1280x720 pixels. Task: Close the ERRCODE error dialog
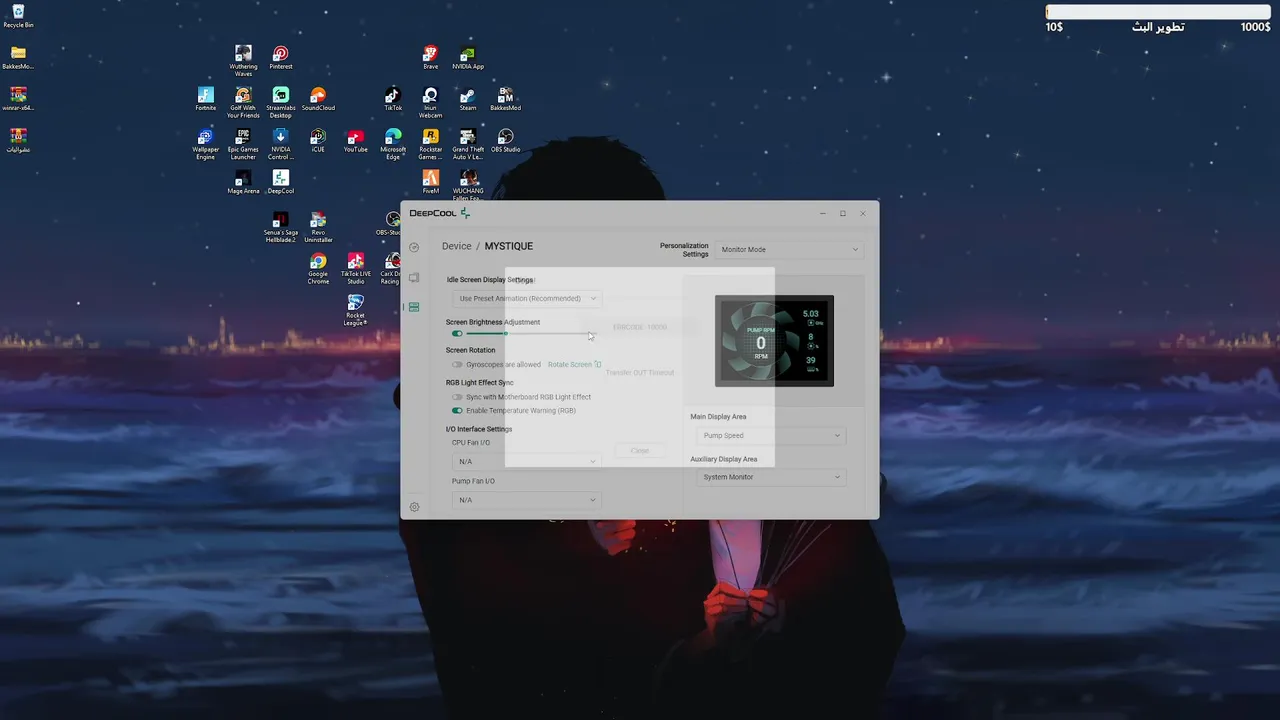pos(640,450)
